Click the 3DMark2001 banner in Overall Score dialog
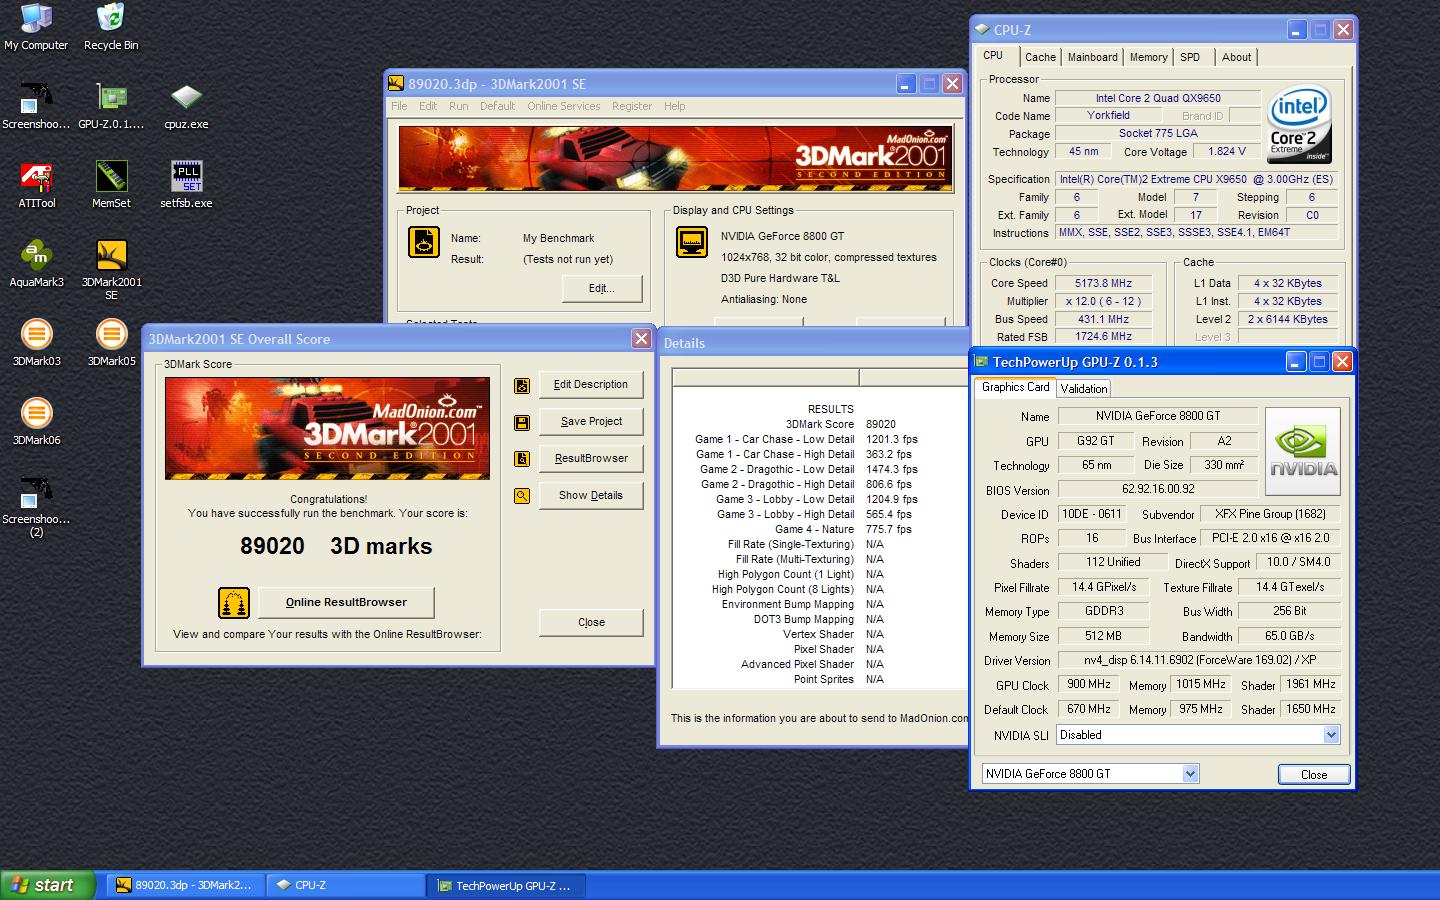This screenshot has width=1440, height=900. coord(327,428)
